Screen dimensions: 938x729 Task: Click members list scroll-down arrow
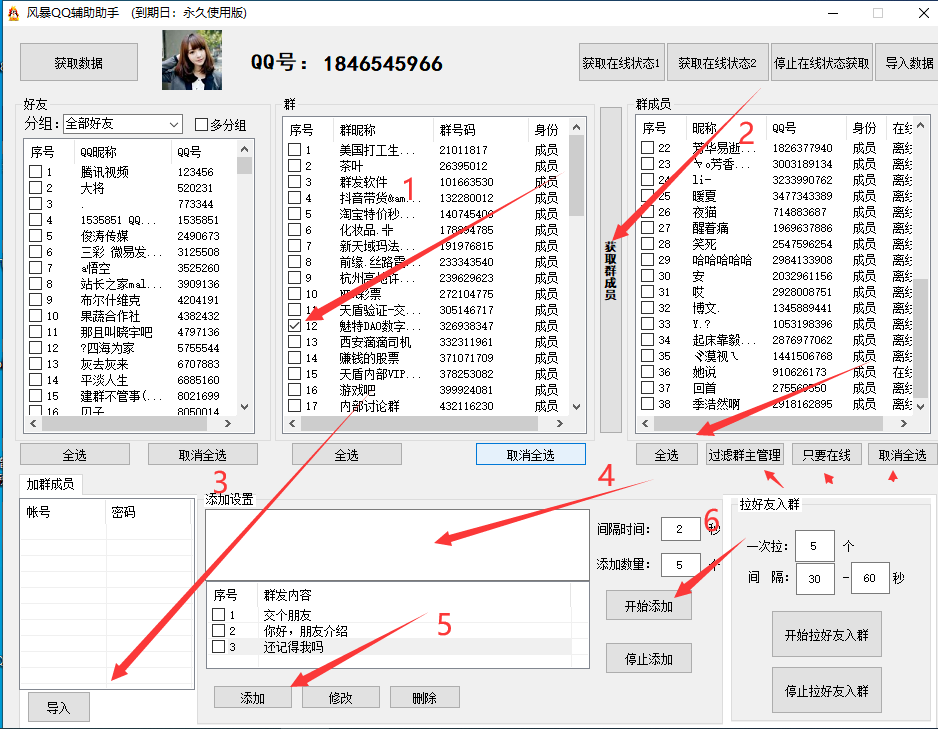click(x=921, y=405)
